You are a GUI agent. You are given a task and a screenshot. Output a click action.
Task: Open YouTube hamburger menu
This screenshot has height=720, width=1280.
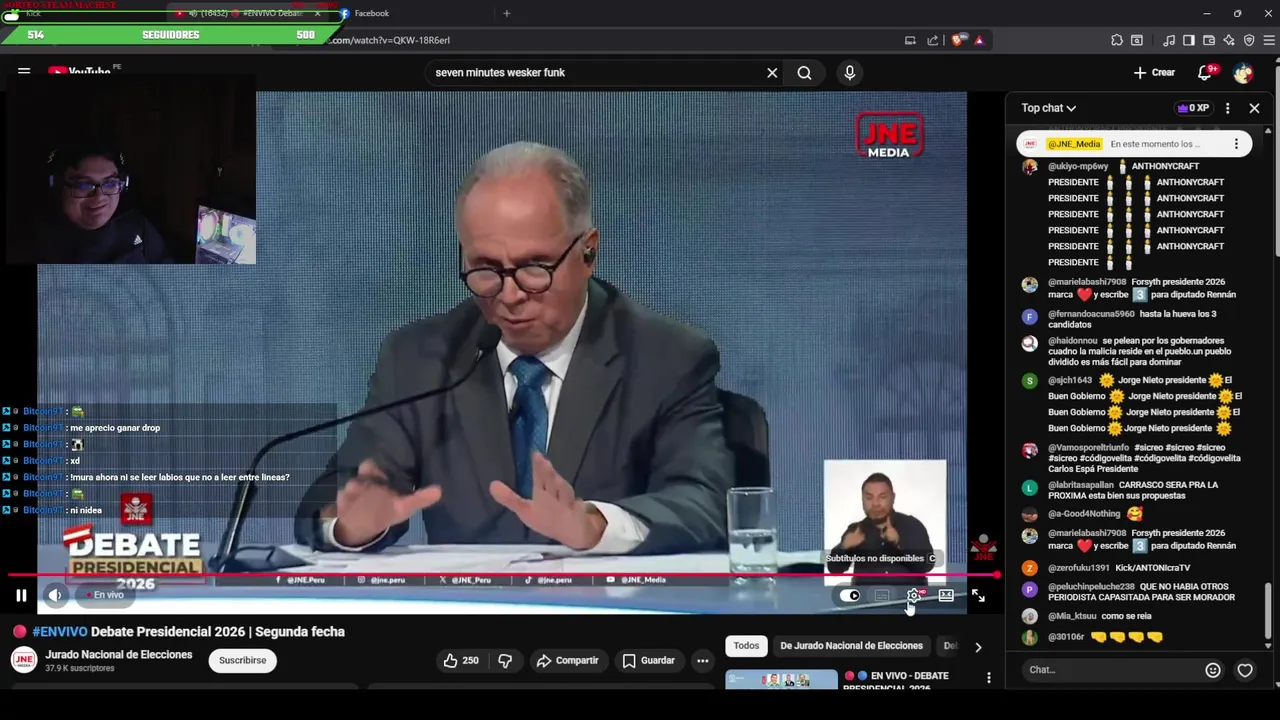(24, 72)
